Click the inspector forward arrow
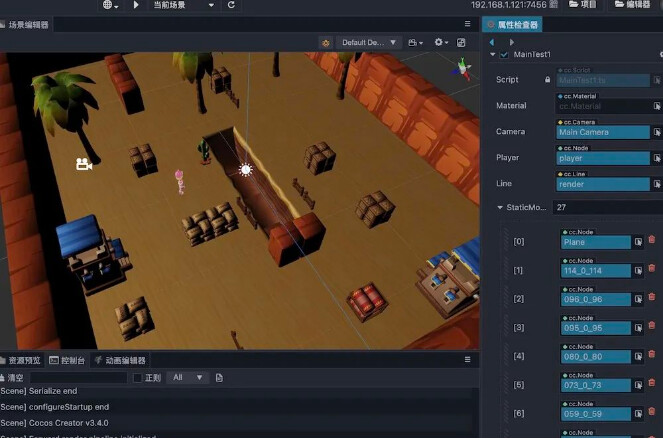Screen dimensions: 663x440 512,42
